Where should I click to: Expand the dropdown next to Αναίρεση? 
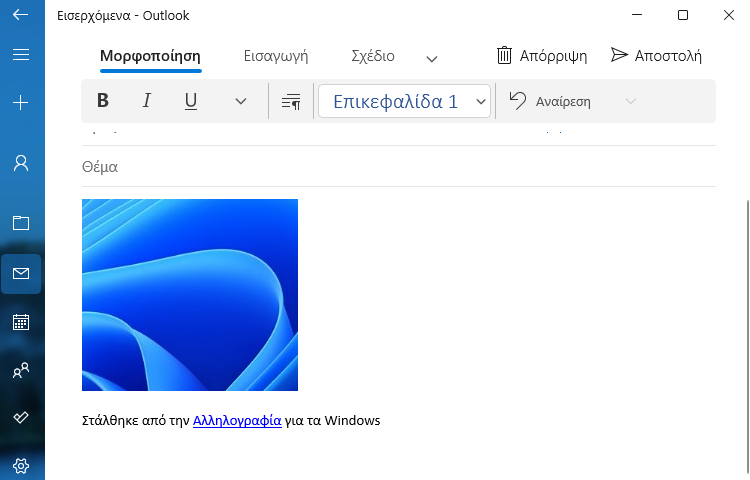[631, 101]
